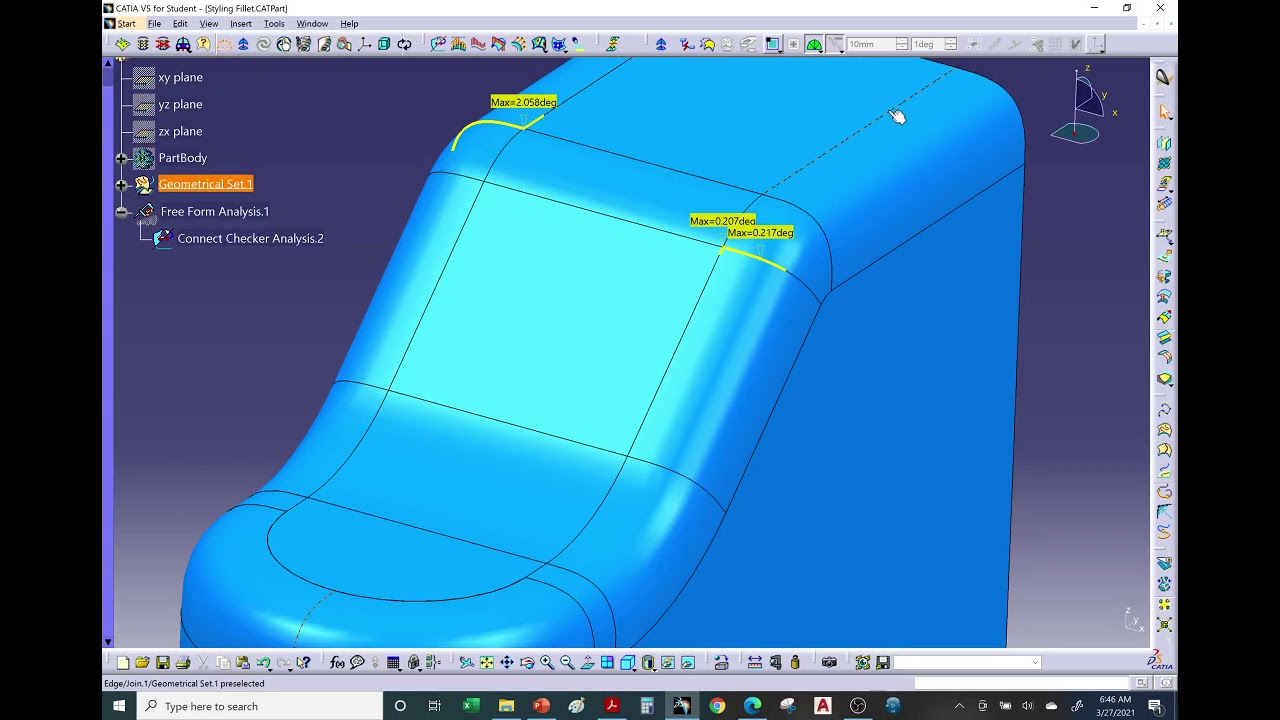This screenshot has height=720, width=1280.
Task: Select the Pan view tool
Action: [x=507, y=662]
